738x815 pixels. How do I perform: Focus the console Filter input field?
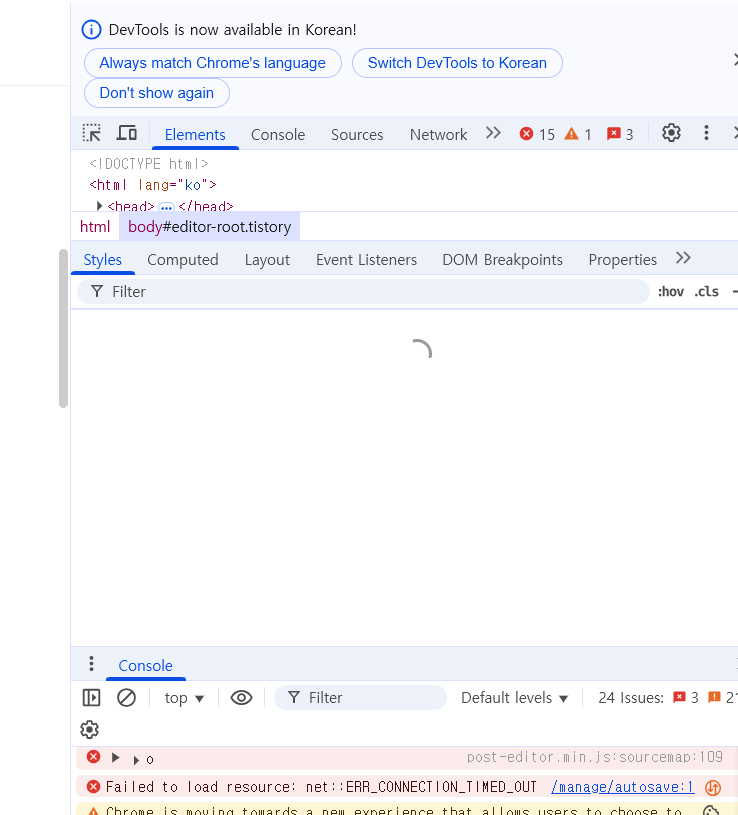click(x=360, y=698)
